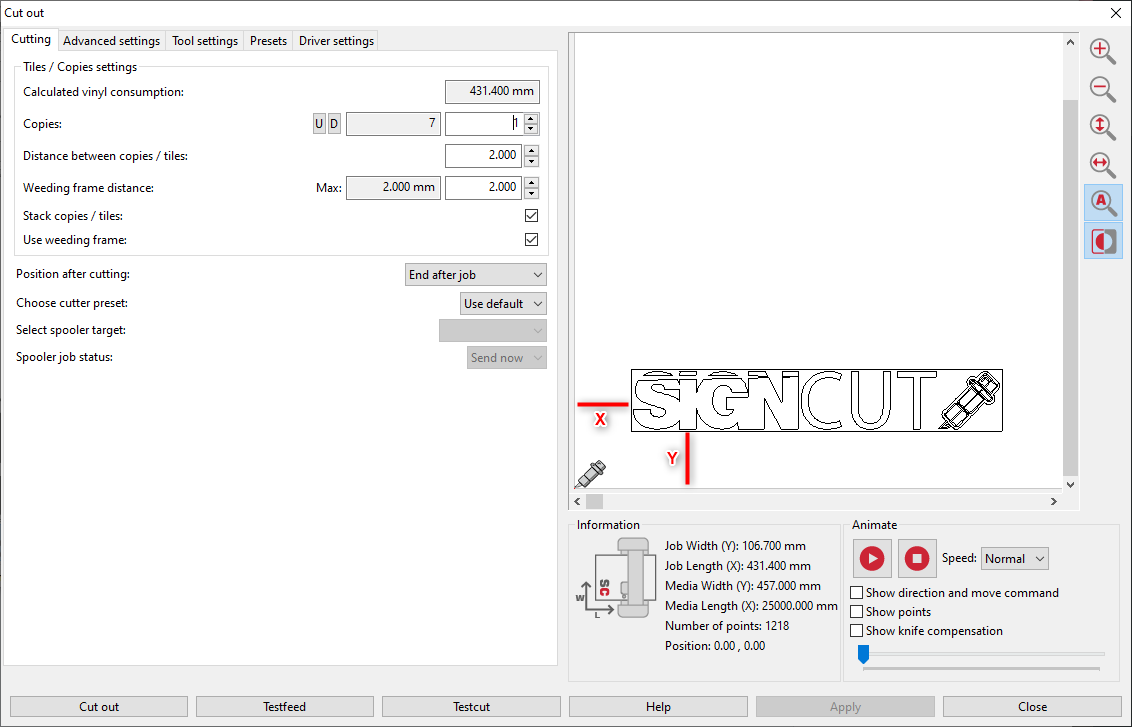The width and height of the screenshot is (1132, 727).
Task: Click the Apply button
Action: 845,707
